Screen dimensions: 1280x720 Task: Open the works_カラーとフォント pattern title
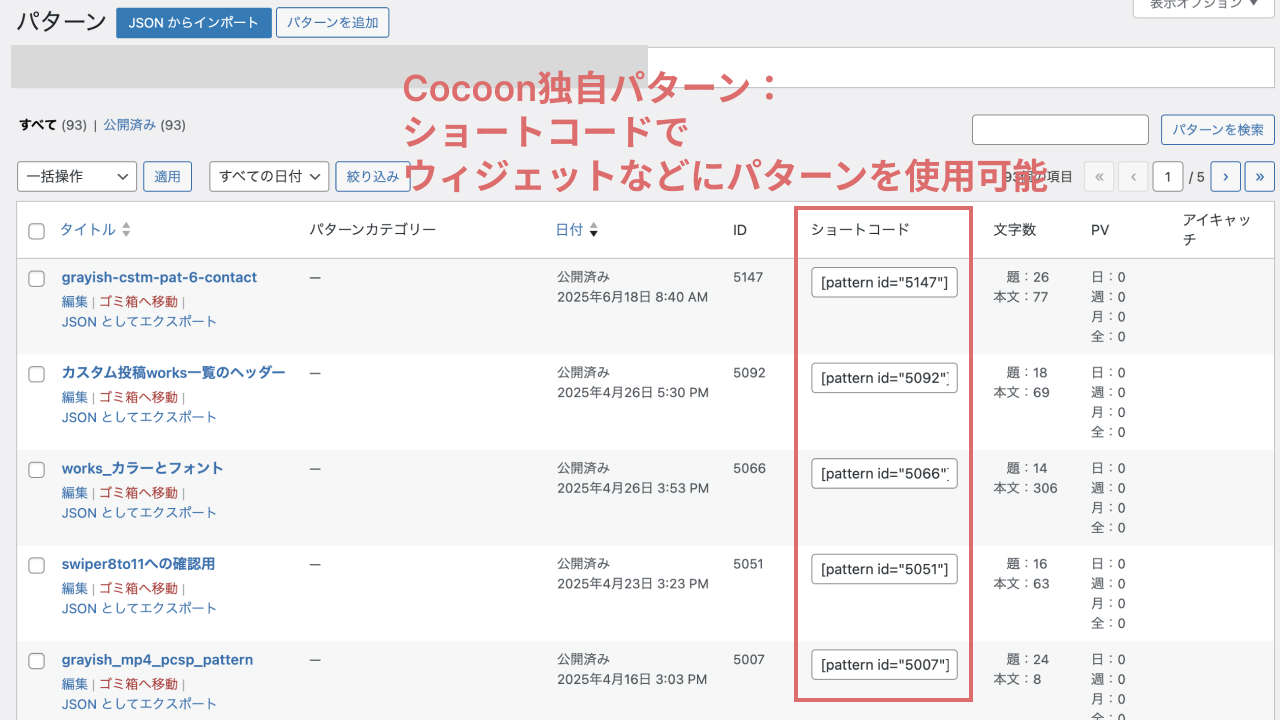(142, 468)
